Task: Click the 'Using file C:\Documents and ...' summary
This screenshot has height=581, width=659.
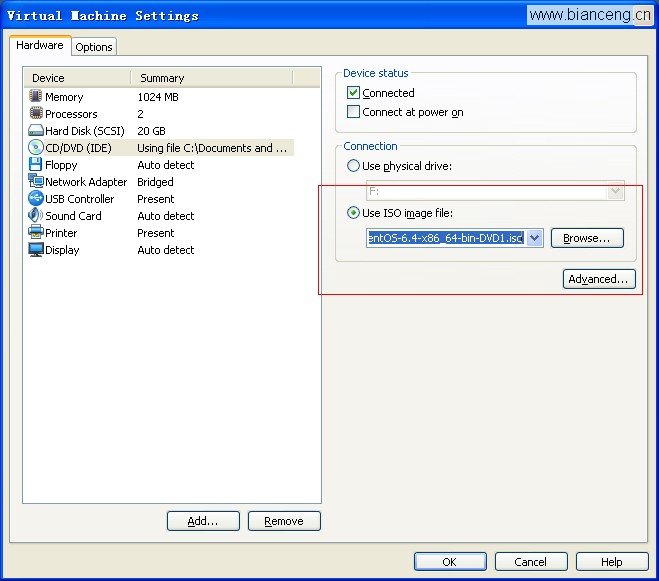Action: pyautogui.click(x=212, y=148)
